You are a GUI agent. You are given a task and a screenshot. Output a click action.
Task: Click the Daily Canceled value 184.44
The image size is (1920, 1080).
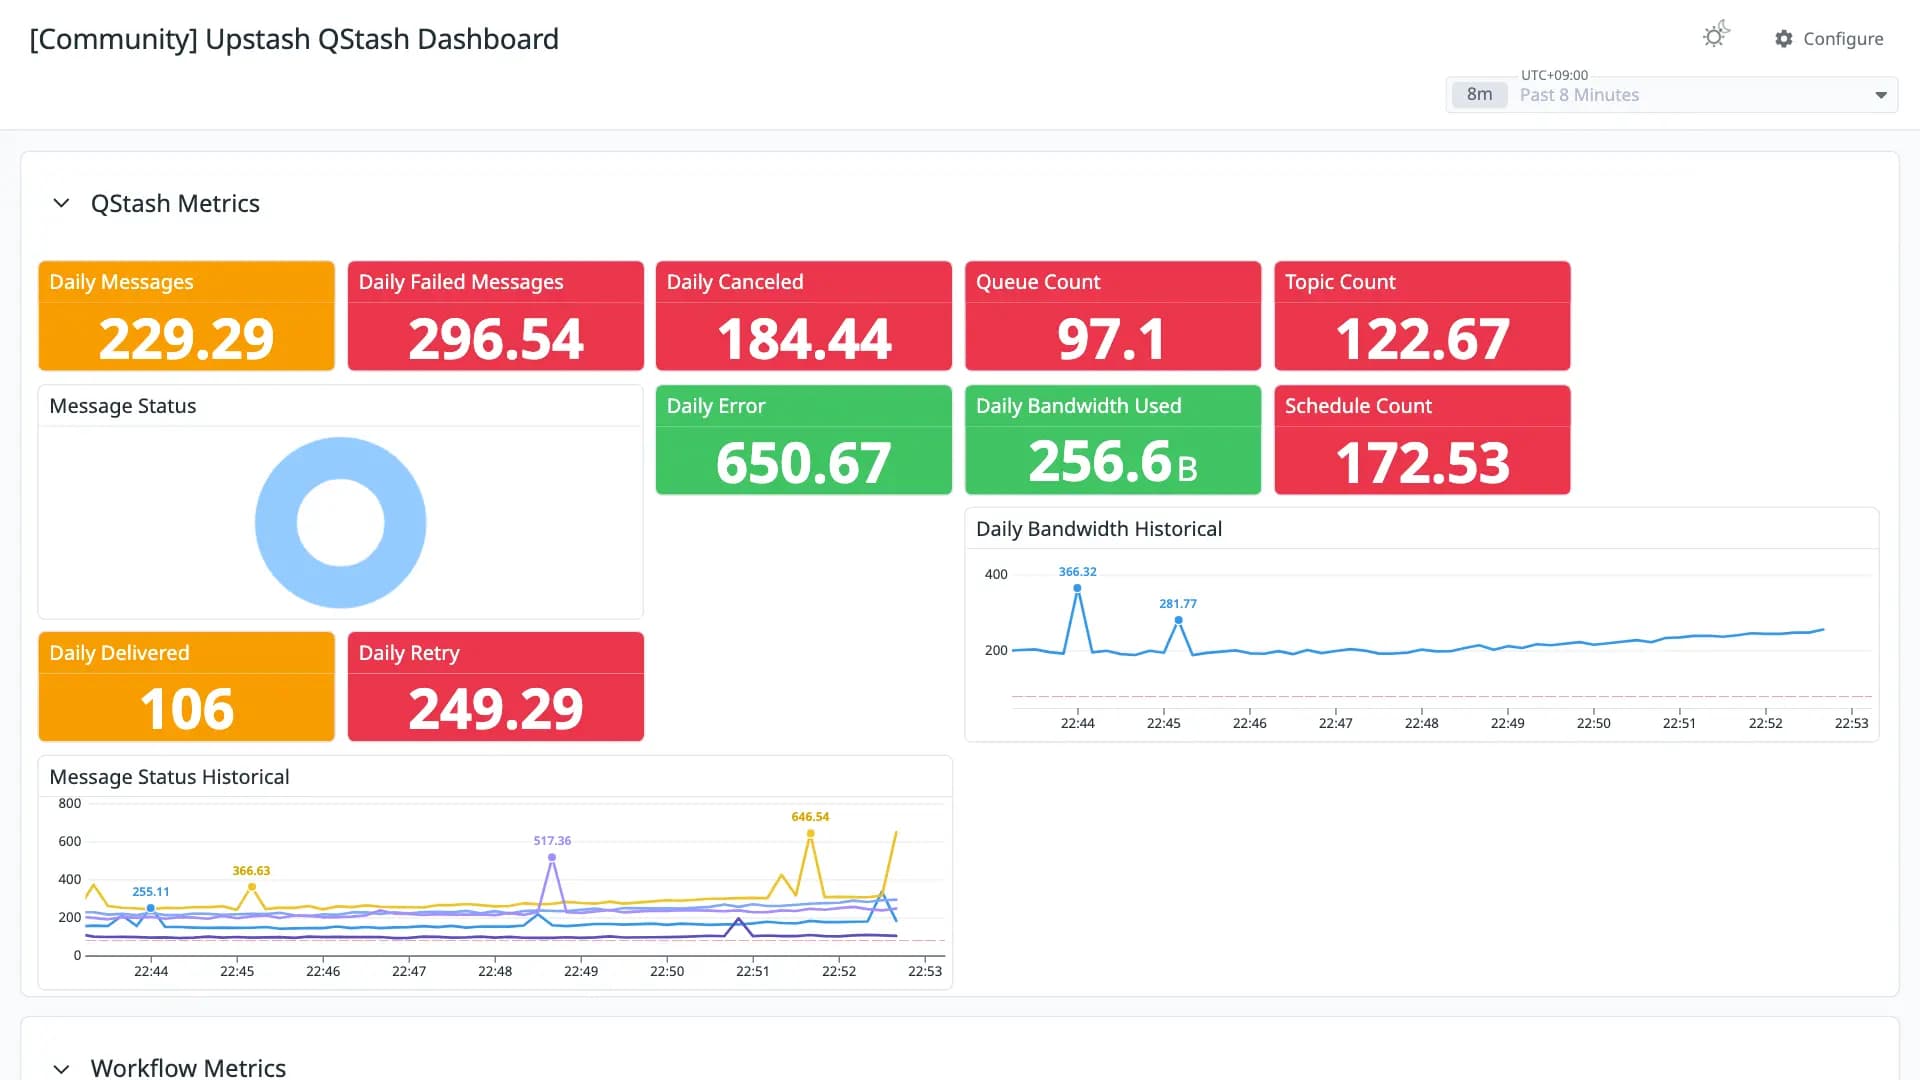coord(804,339)
